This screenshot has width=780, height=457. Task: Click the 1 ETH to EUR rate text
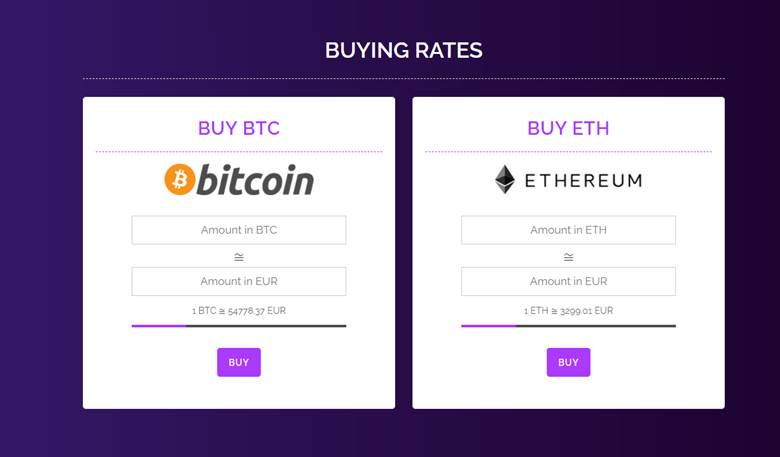pyautogui.click(x=568, y=311)
